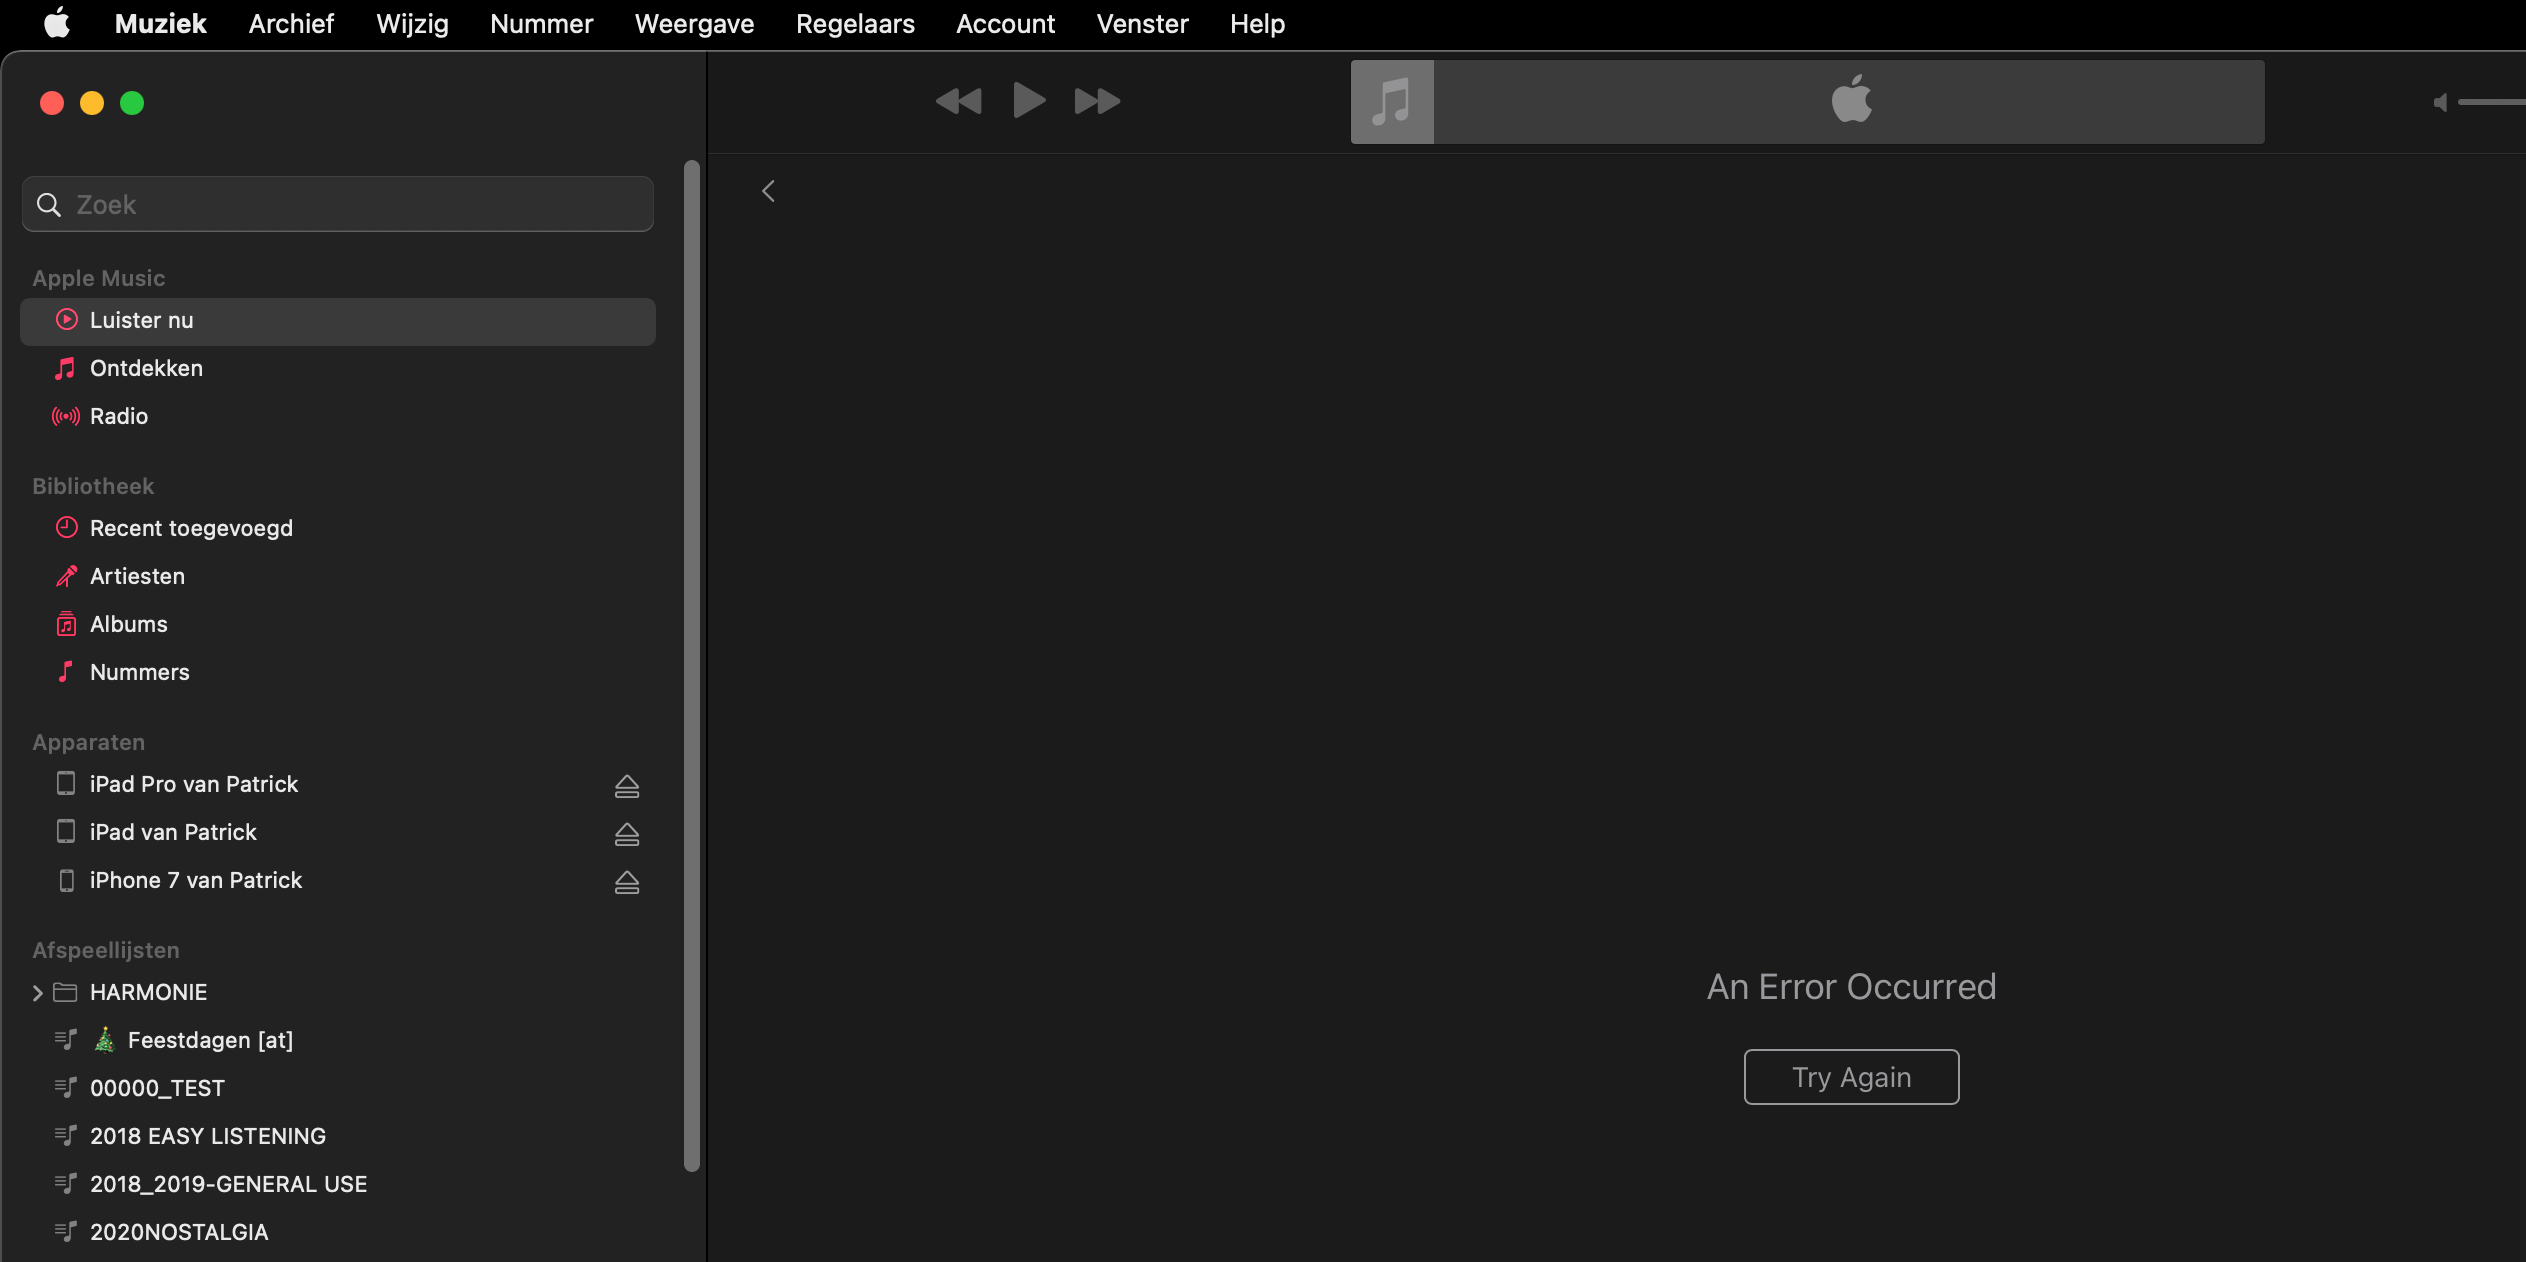2526x1262 pixels.
Task: Open the Regelaars menu
Action: click(855, 24)
